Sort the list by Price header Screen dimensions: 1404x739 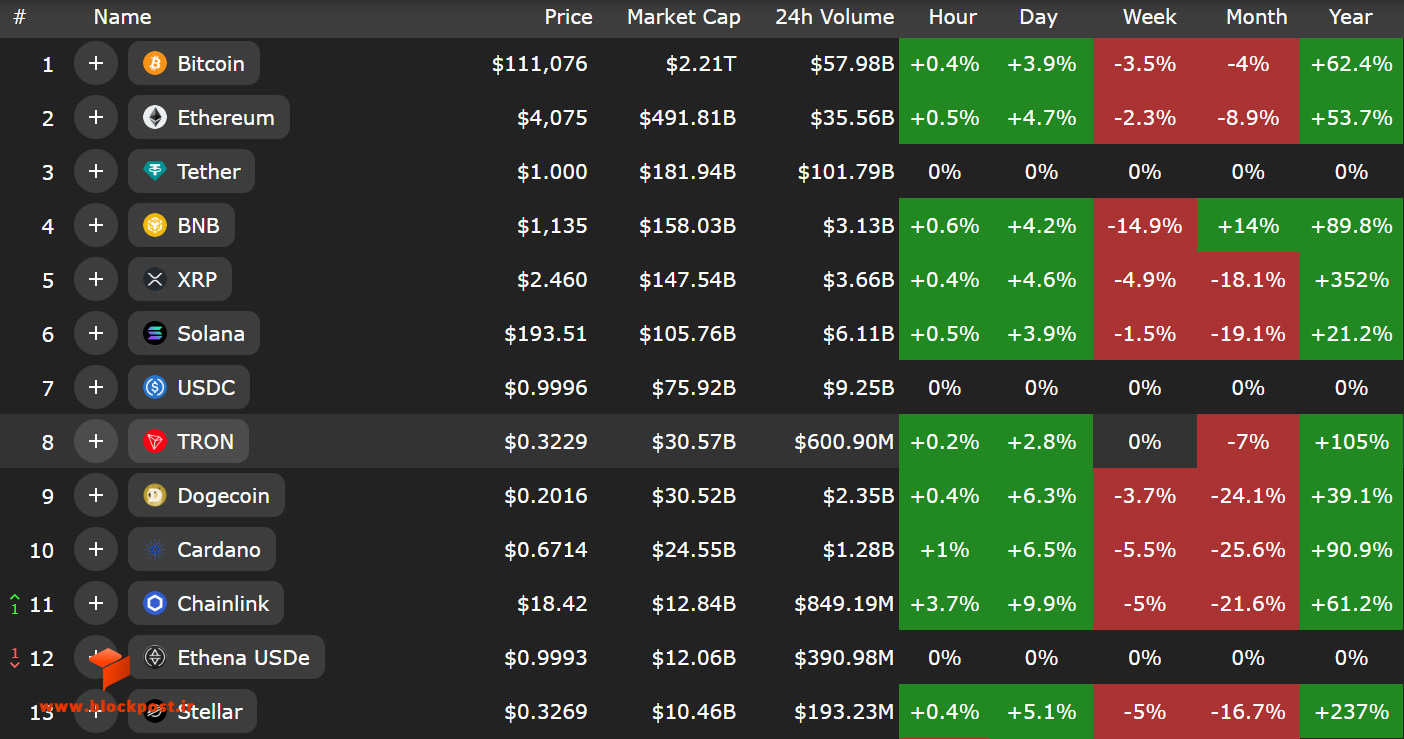568,17
